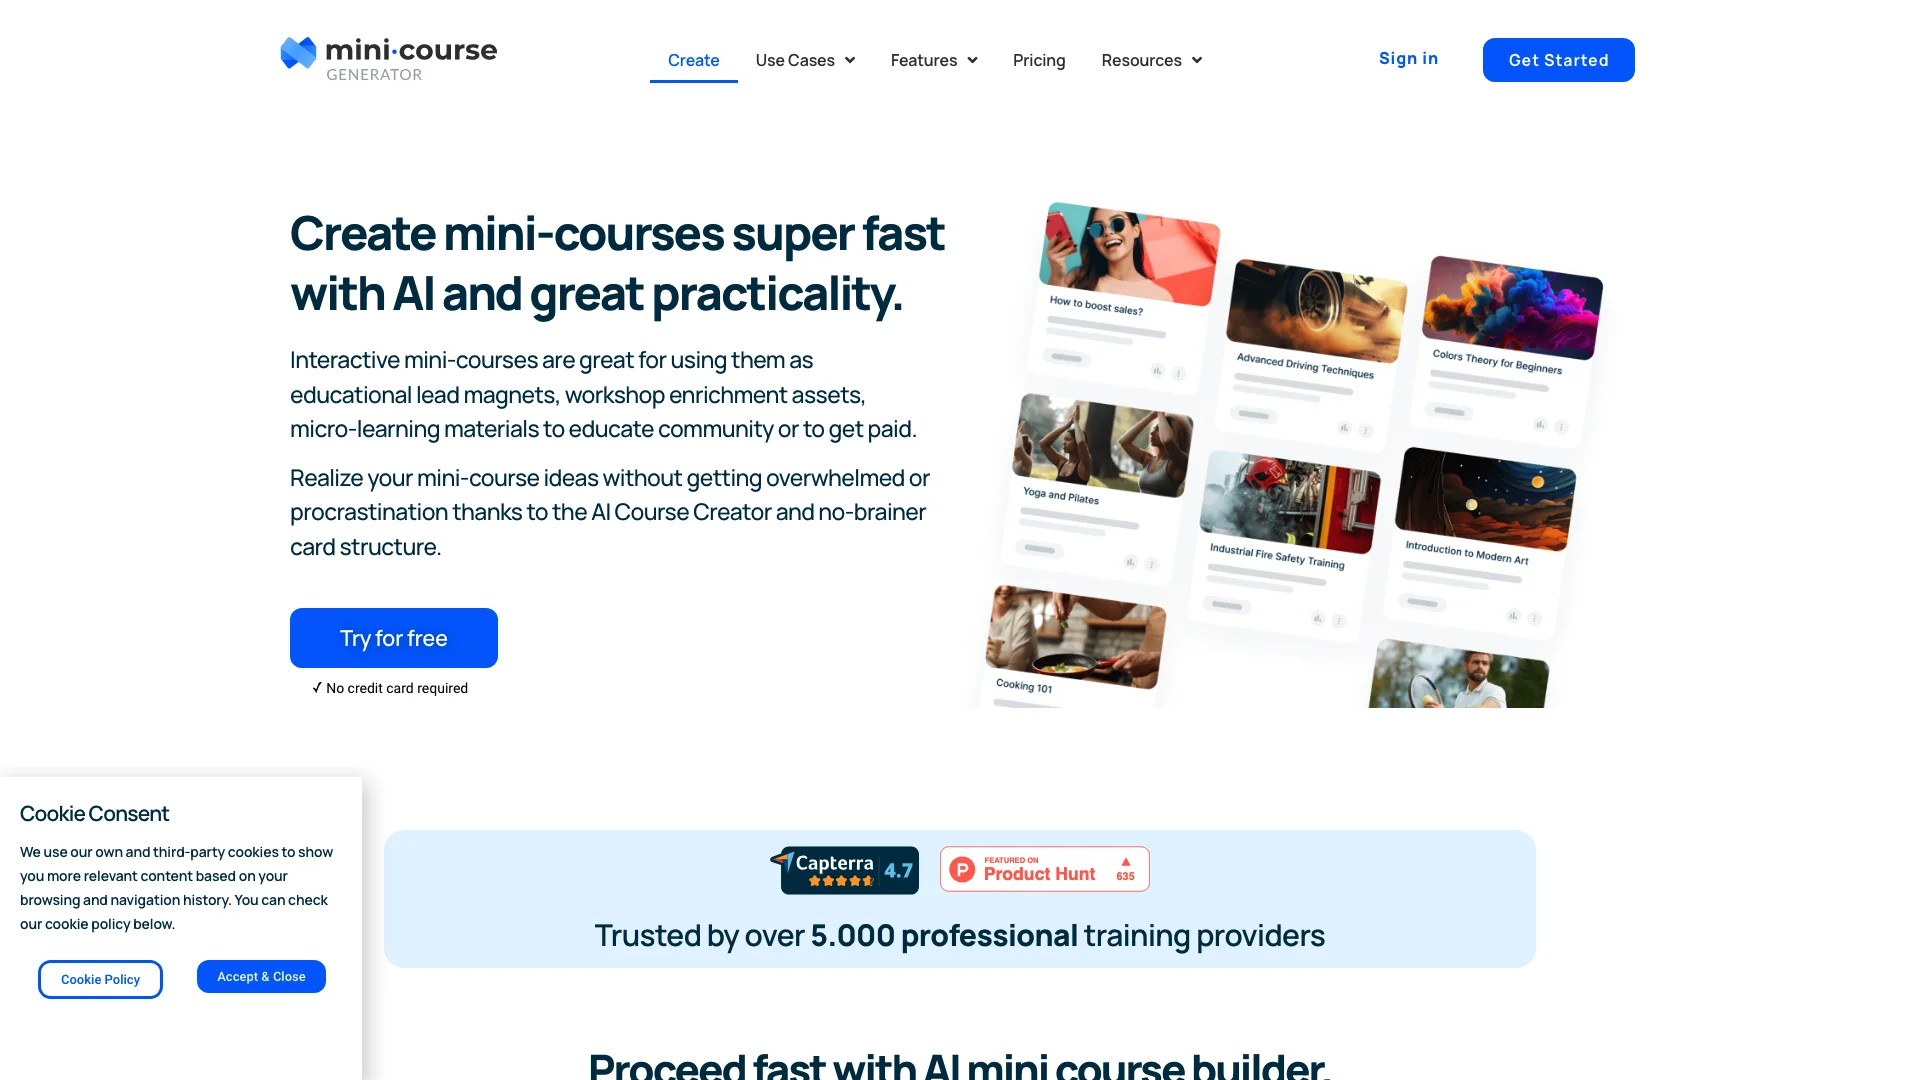Select the Create navigation tab
The height and width of the screenshot is (1080, 1920).
click(x=694, y=59)
